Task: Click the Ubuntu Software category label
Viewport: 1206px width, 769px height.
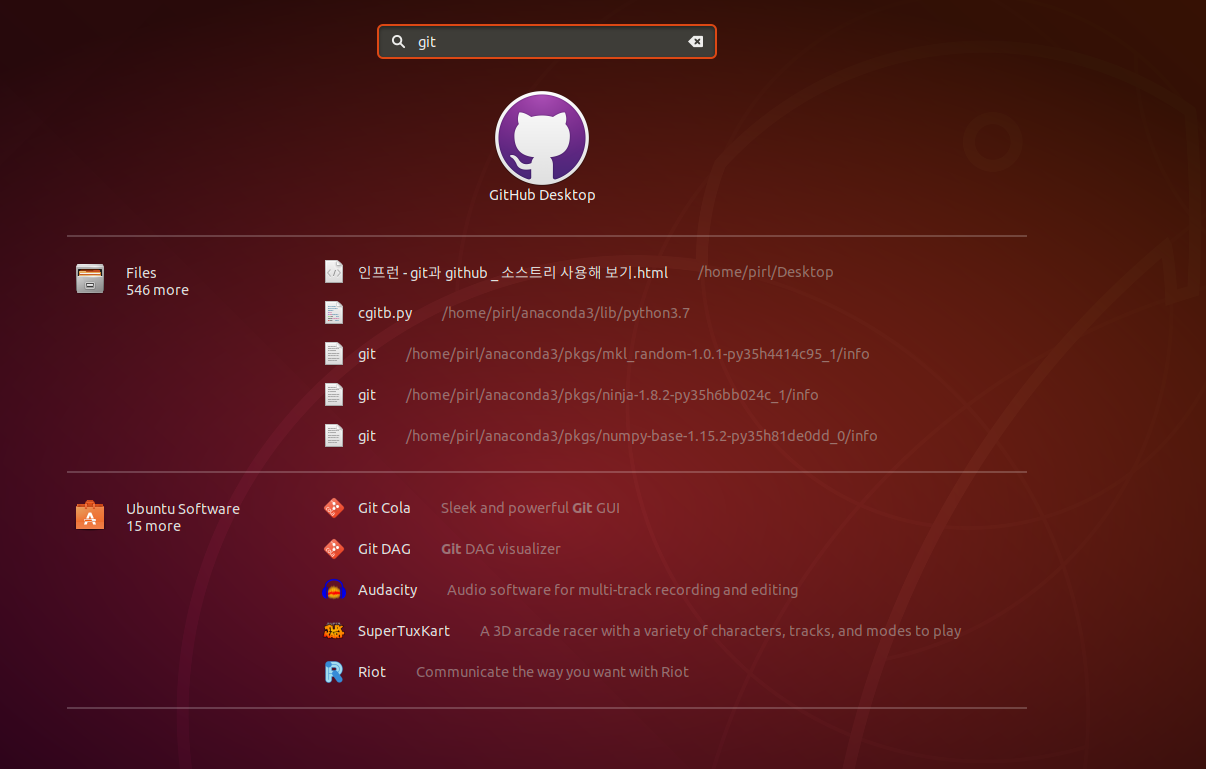Action: click(x=183, y=509)
